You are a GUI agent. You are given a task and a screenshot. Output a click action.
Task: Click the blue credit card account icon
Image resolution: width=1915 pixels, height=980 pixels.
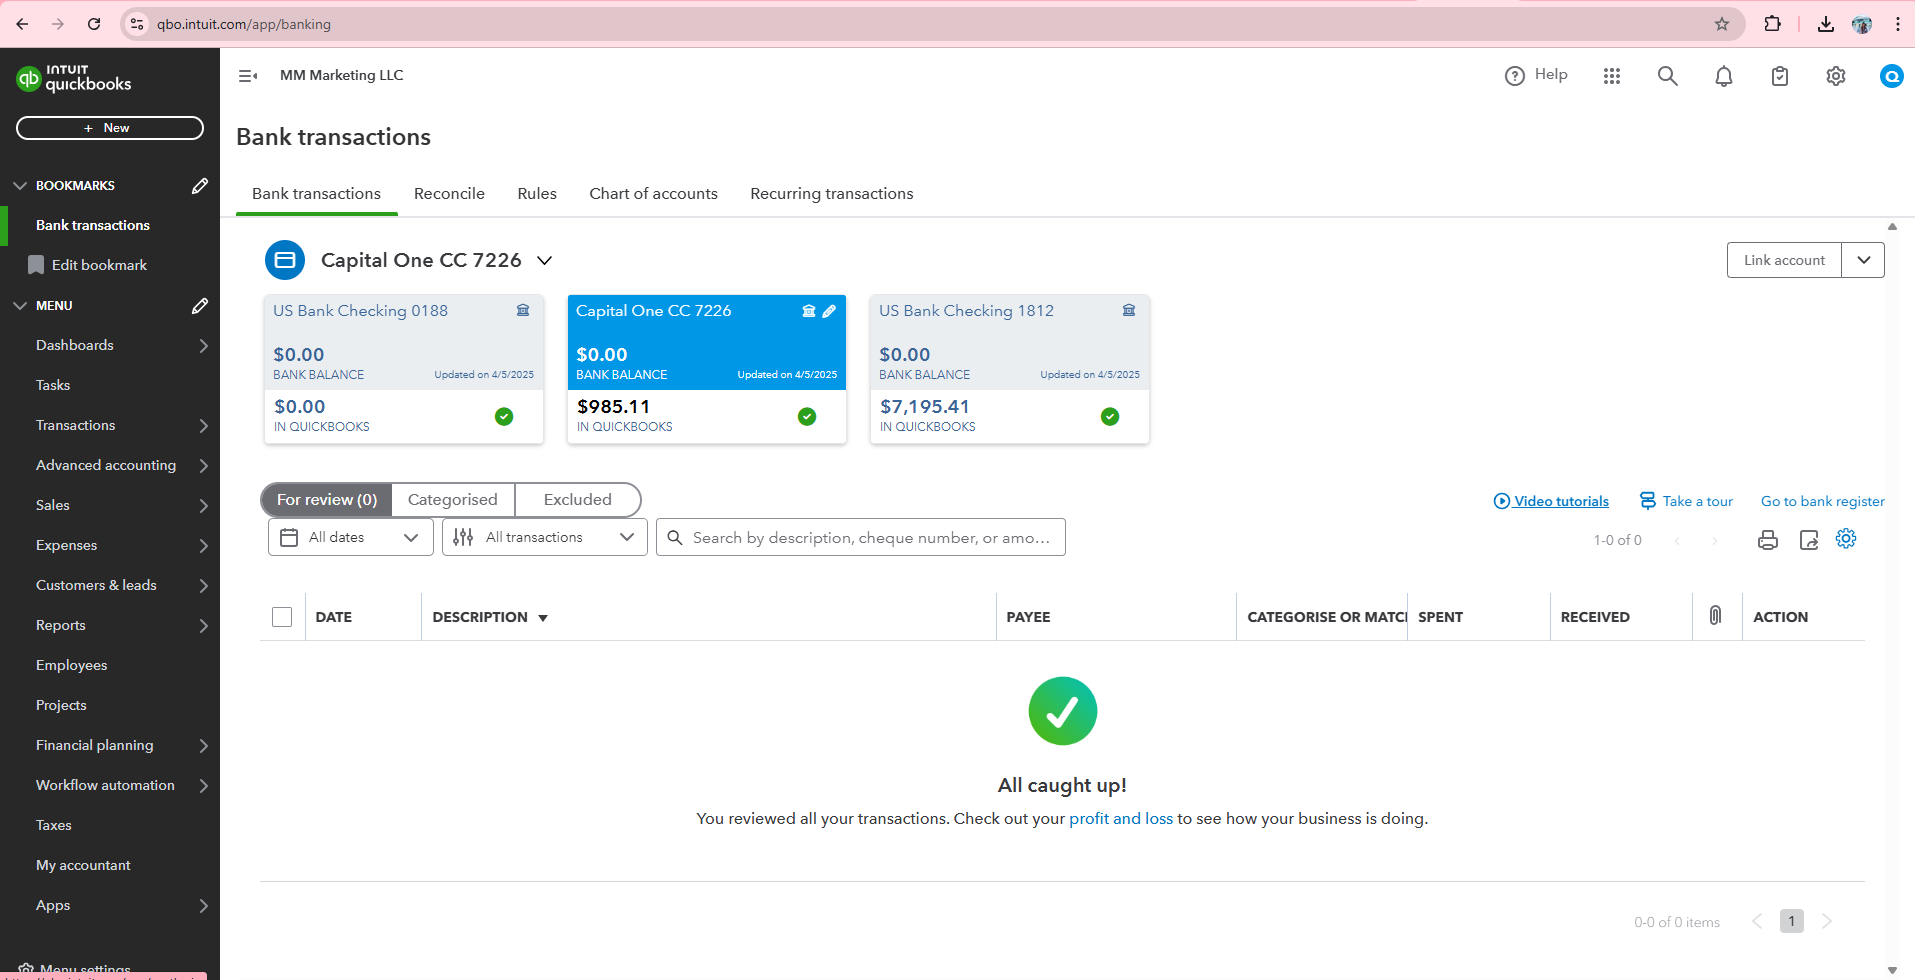285,260
